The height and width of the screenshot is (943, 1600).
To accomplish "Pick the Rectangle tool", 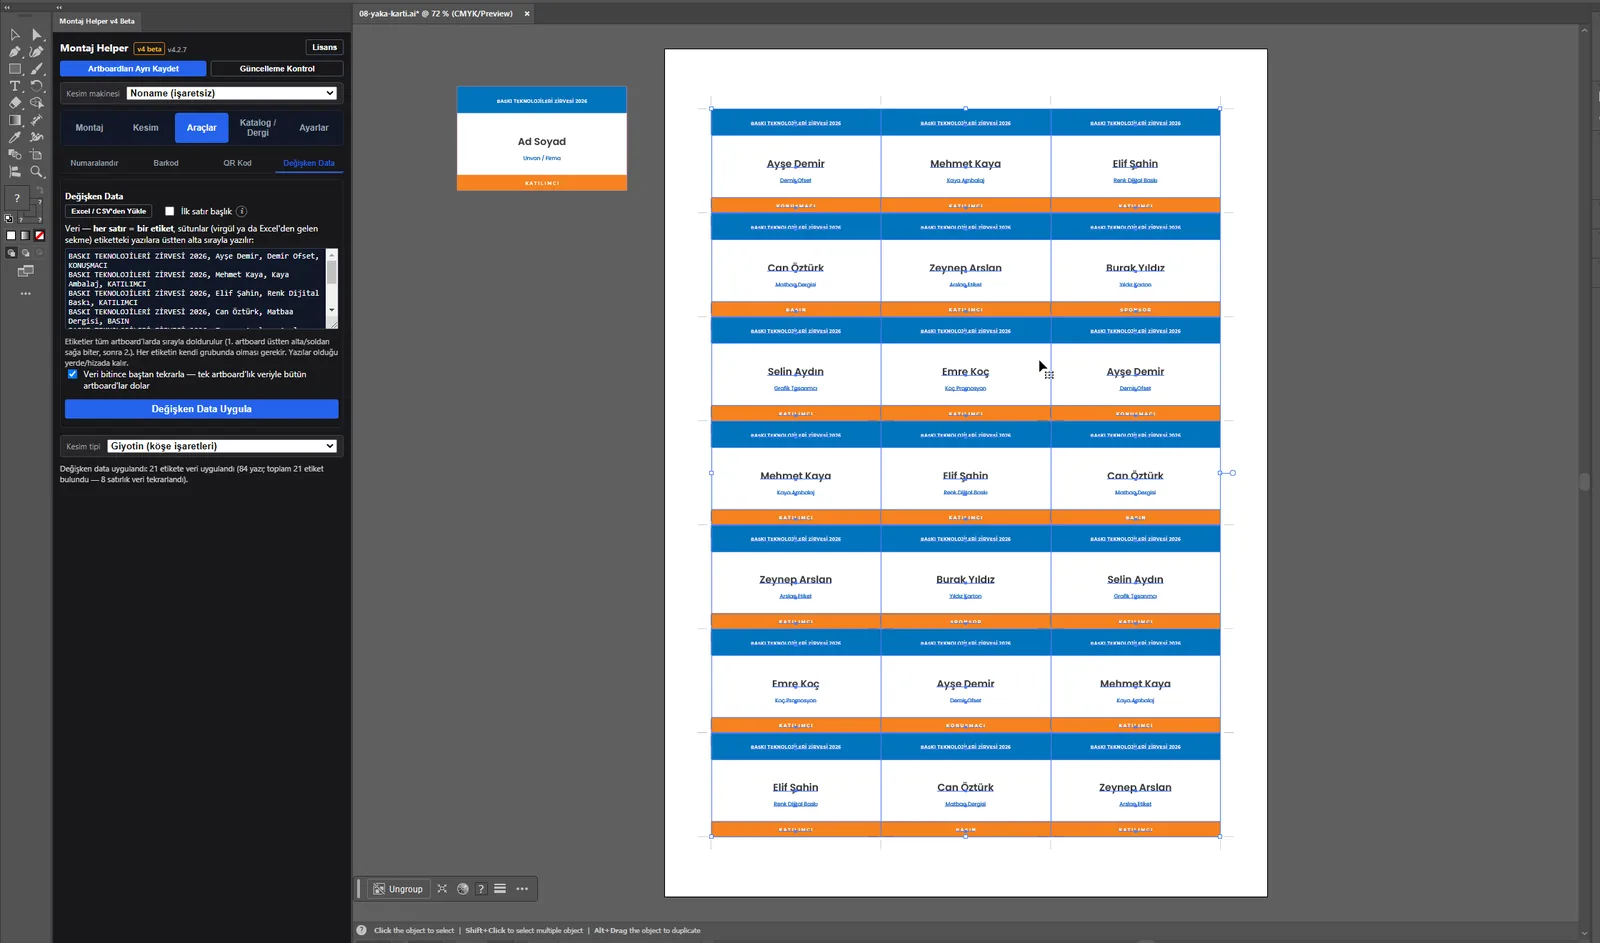I will 15,69.
